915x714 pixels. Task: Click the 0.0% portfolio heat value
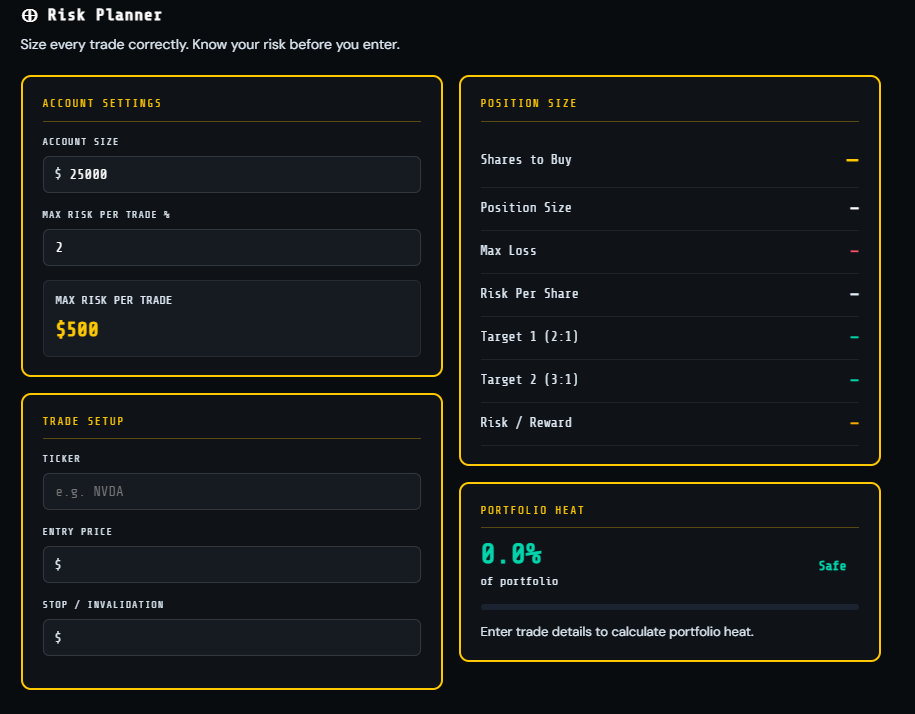(511, 554)
